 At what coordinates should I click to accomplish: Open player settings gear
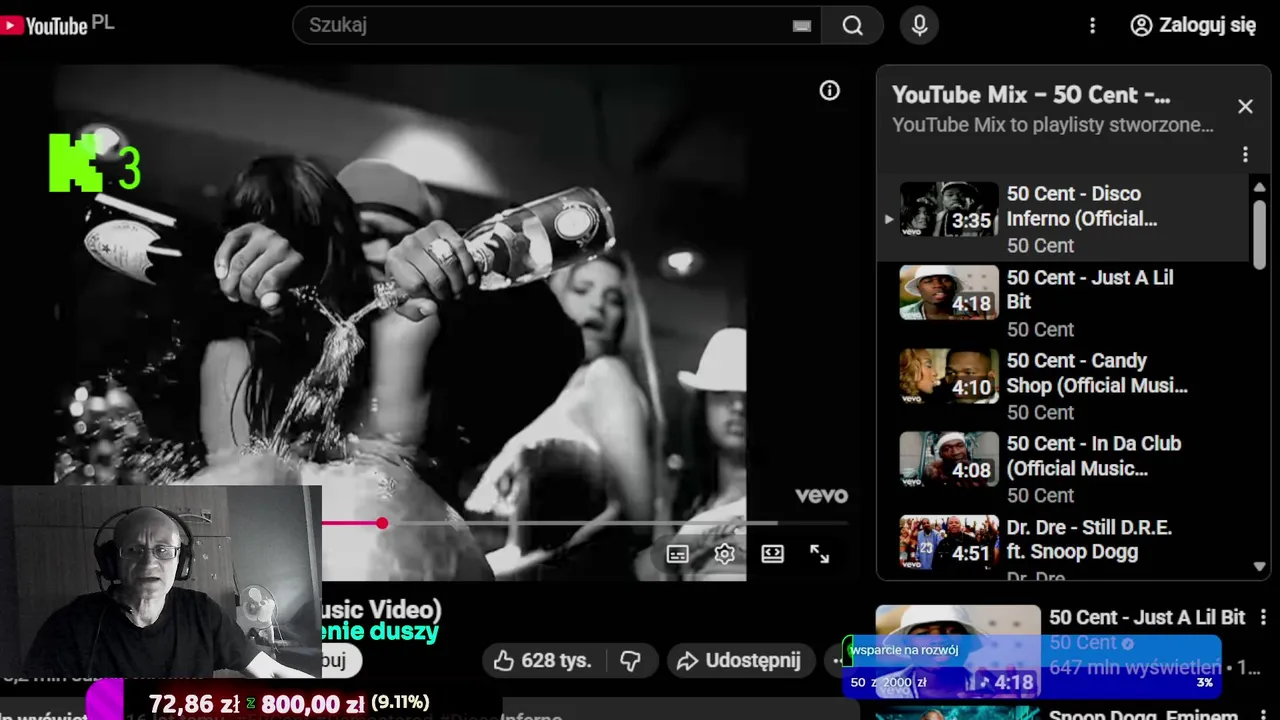725,554
